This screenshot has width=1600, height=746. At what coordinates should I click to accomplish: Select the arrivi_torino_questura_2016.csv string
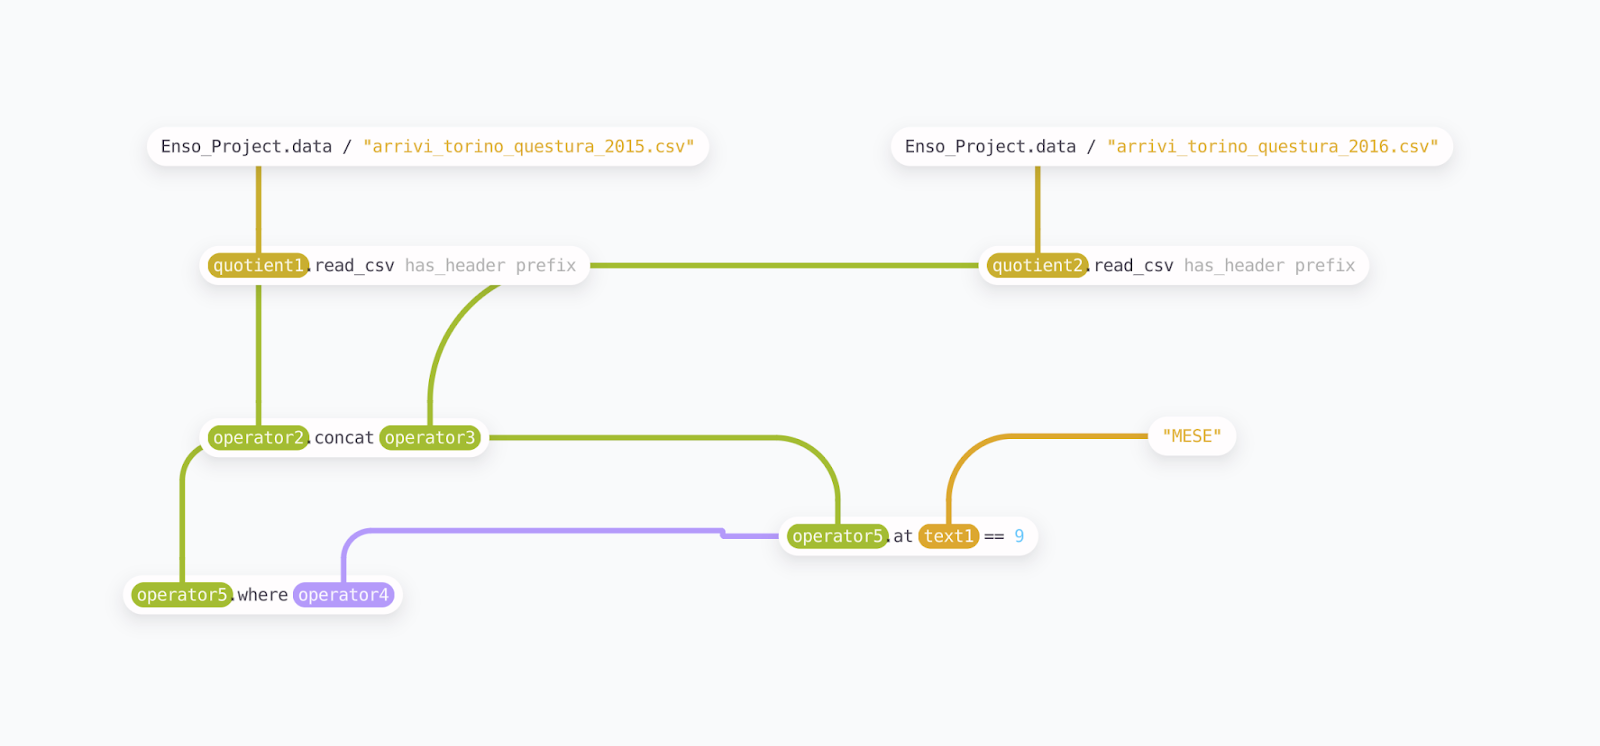(1272, 147)
